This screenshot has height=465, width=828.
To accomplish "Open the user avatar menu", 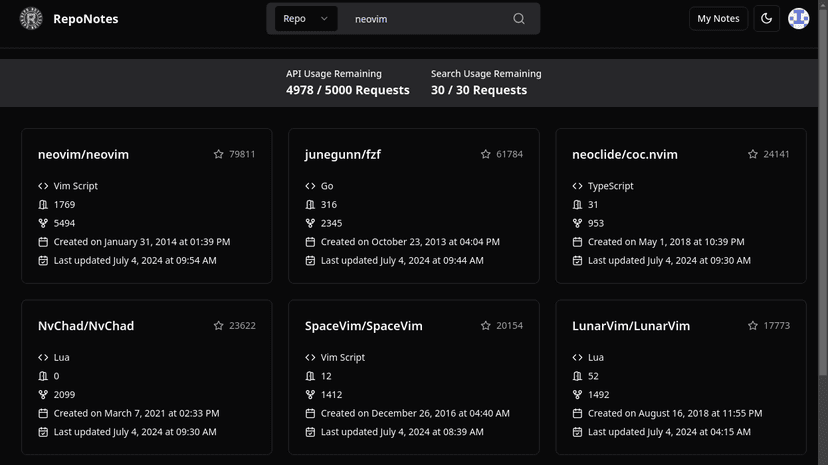I will click(x=798, y=18).
